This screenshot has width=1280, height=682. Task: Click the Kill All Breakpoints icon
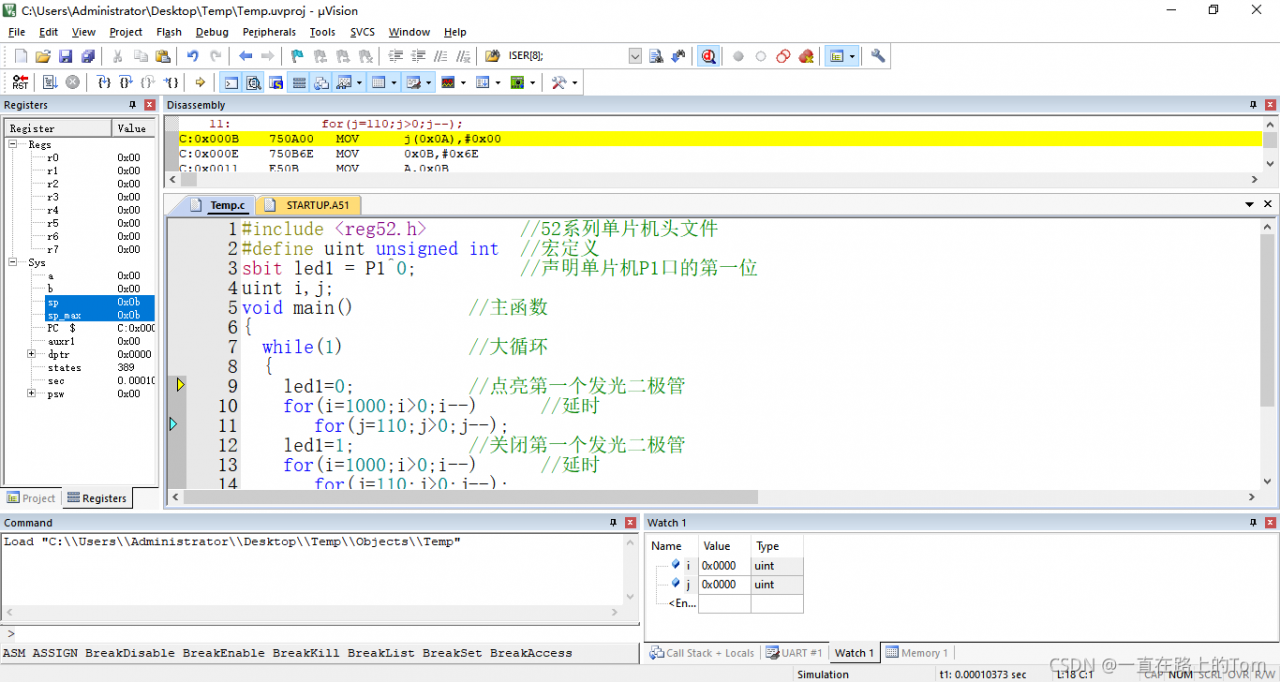click(x=806, y=57)
